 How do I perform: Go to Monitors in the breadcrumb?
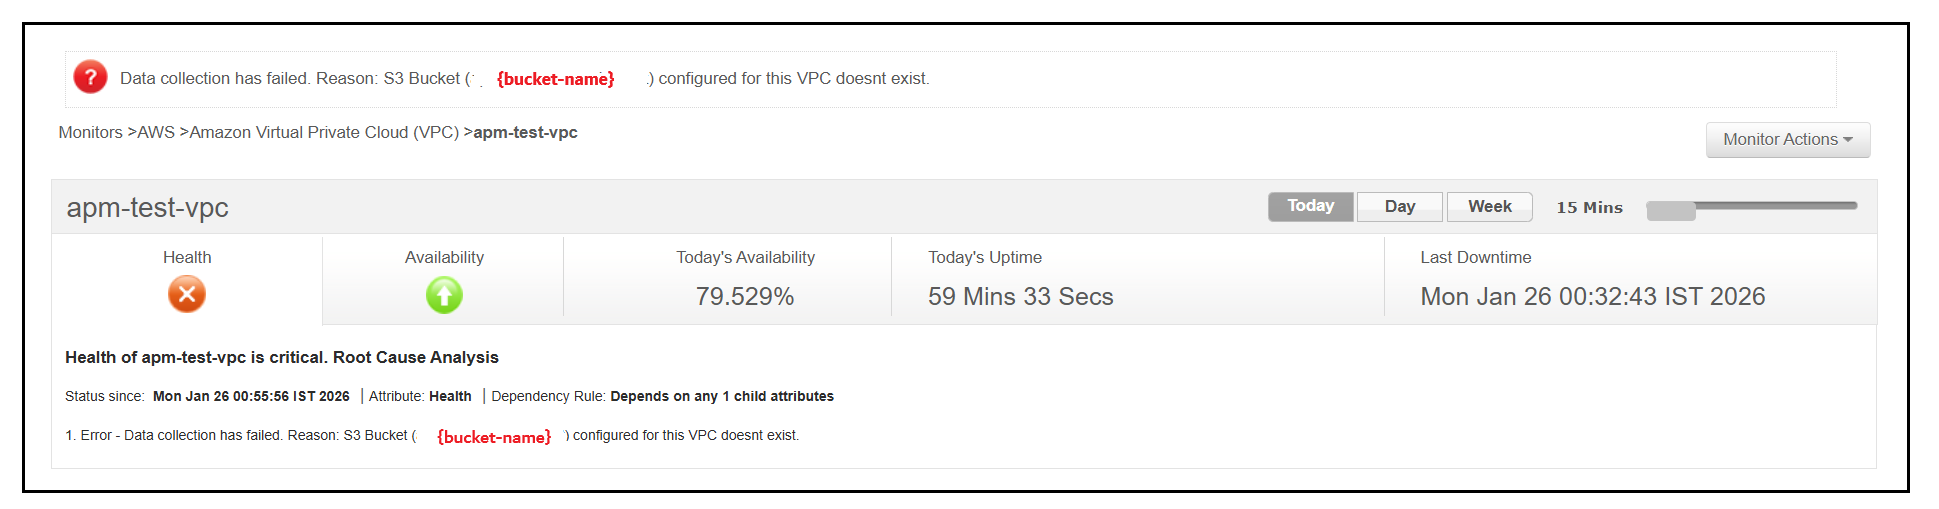coord(90,132)
